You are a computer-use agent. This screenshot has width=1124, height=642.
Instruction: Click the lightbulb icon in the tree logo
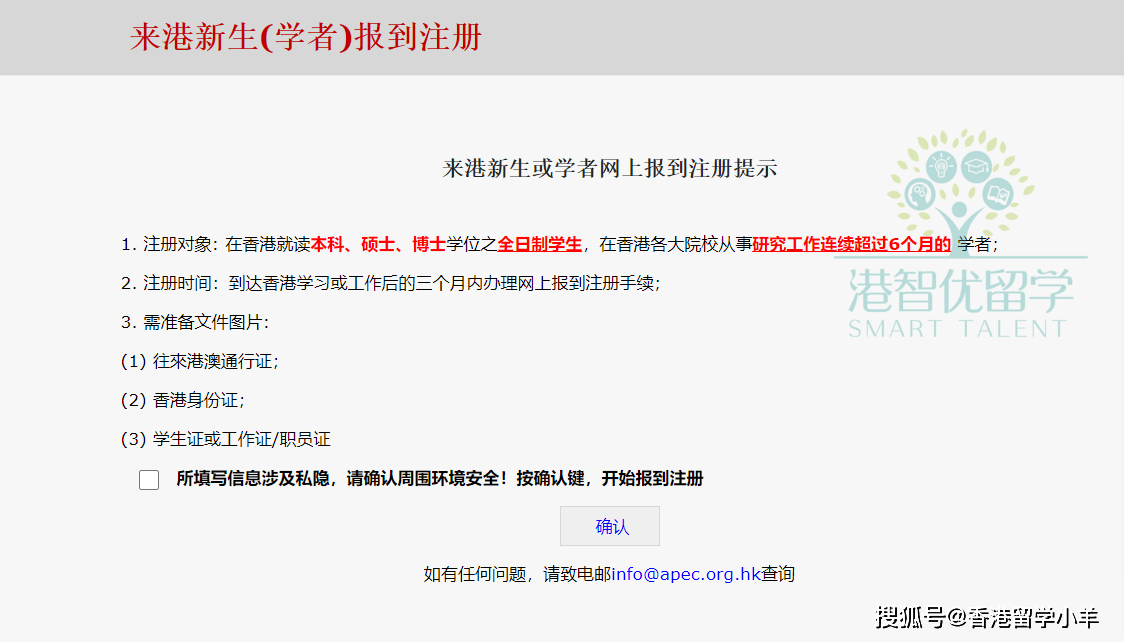(x=941, y=166)
